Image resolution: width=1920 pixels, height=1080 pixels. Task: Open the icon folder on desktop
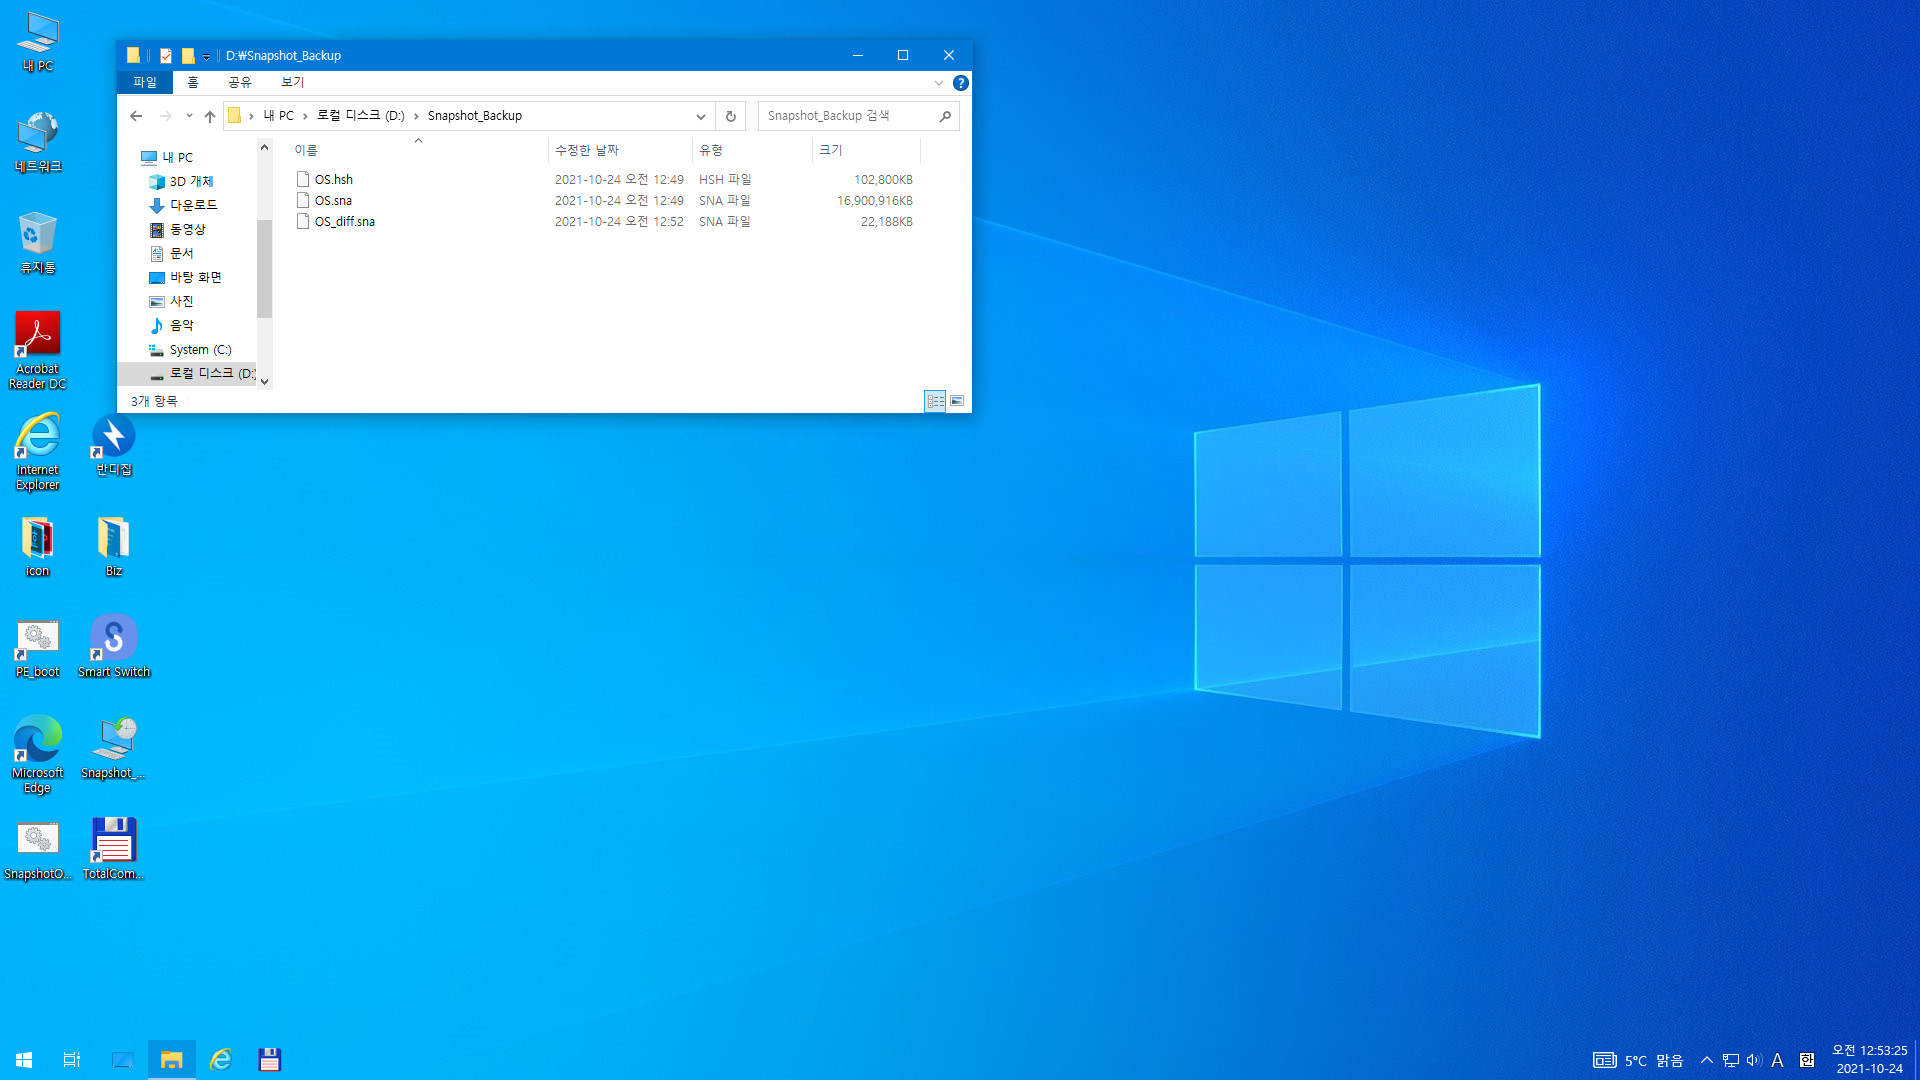pyautogui.click(x=38, y=546)
